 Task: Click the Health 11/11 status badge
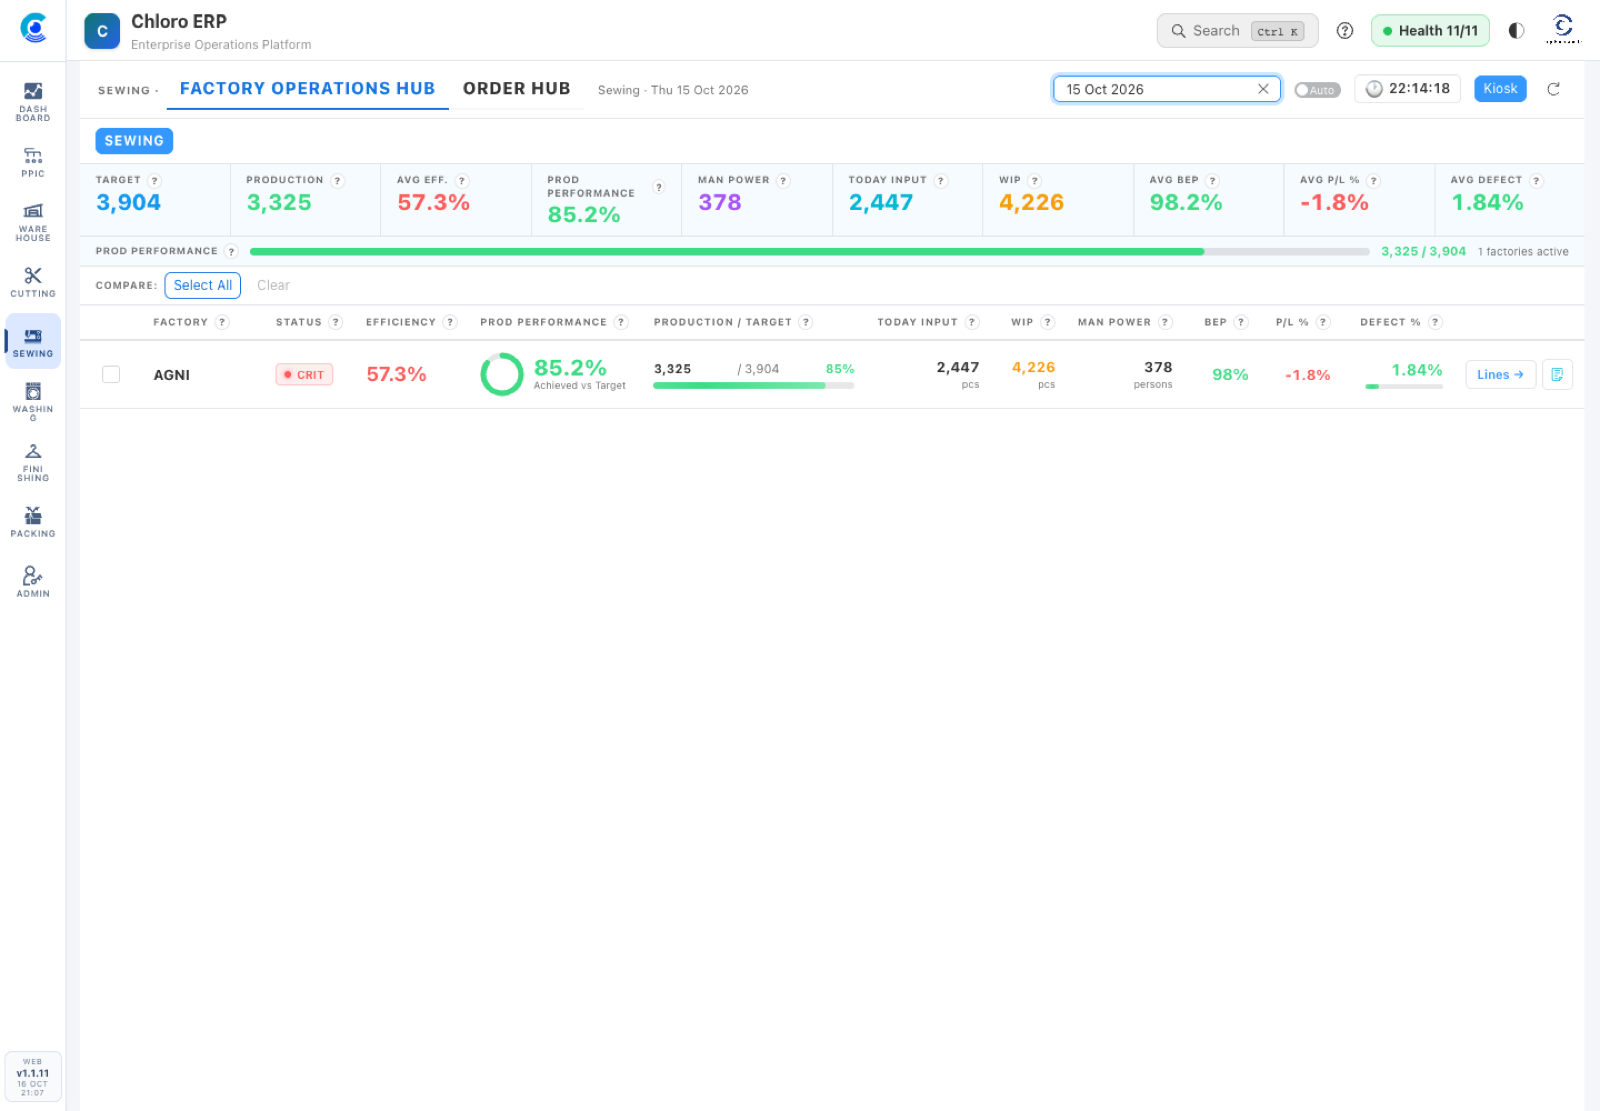(1430, 31)
